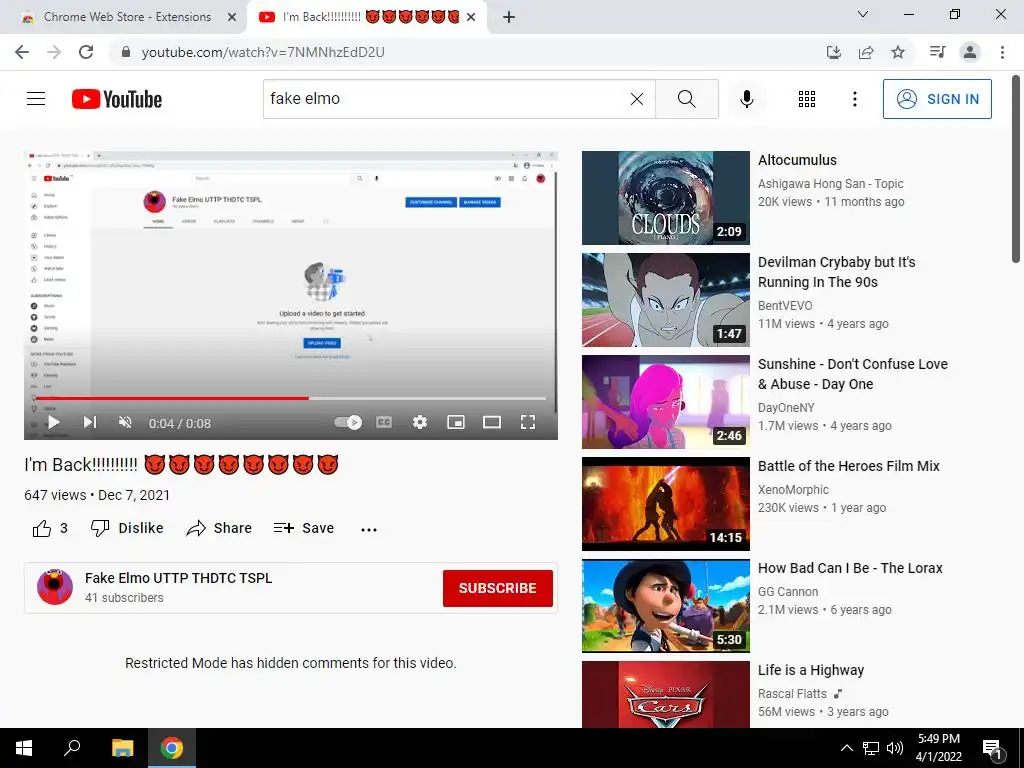
Task: Close the I'm Back YouTube tab
Action: (471, 17)
